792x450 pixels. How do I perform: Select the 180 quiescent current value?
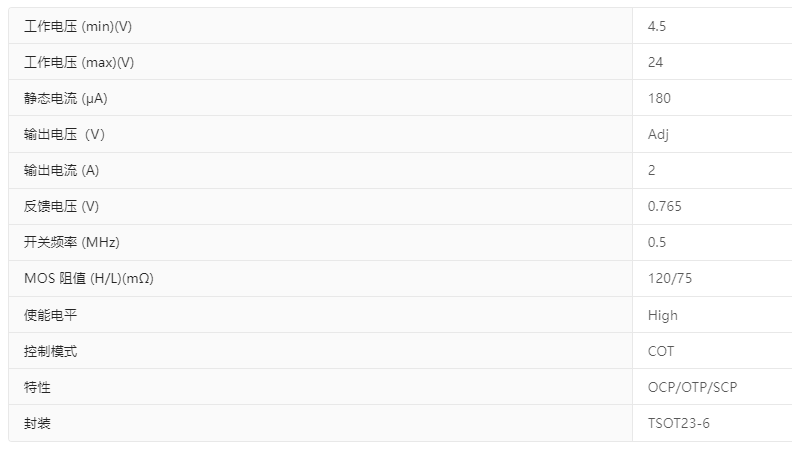[x=659, y=98]
